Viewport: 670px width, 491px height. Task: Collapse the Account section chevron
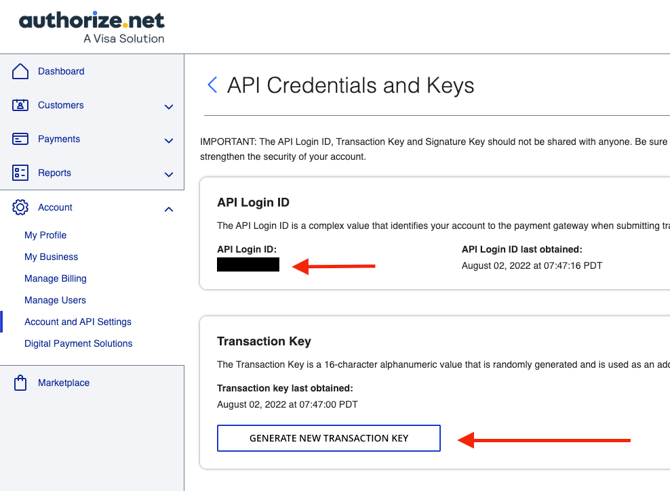169,209
